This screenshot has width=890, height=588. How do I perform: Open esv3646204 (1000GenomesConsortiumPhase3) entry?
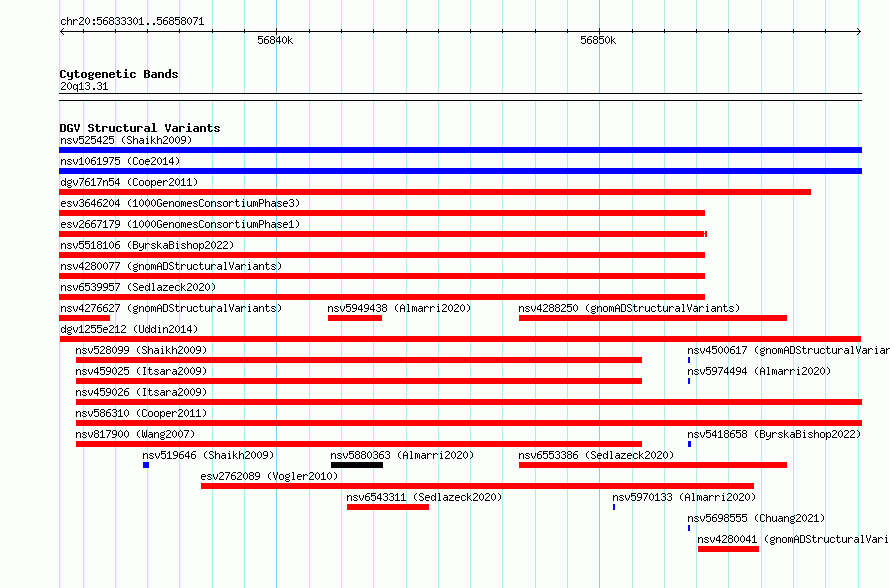coord(180,203)
